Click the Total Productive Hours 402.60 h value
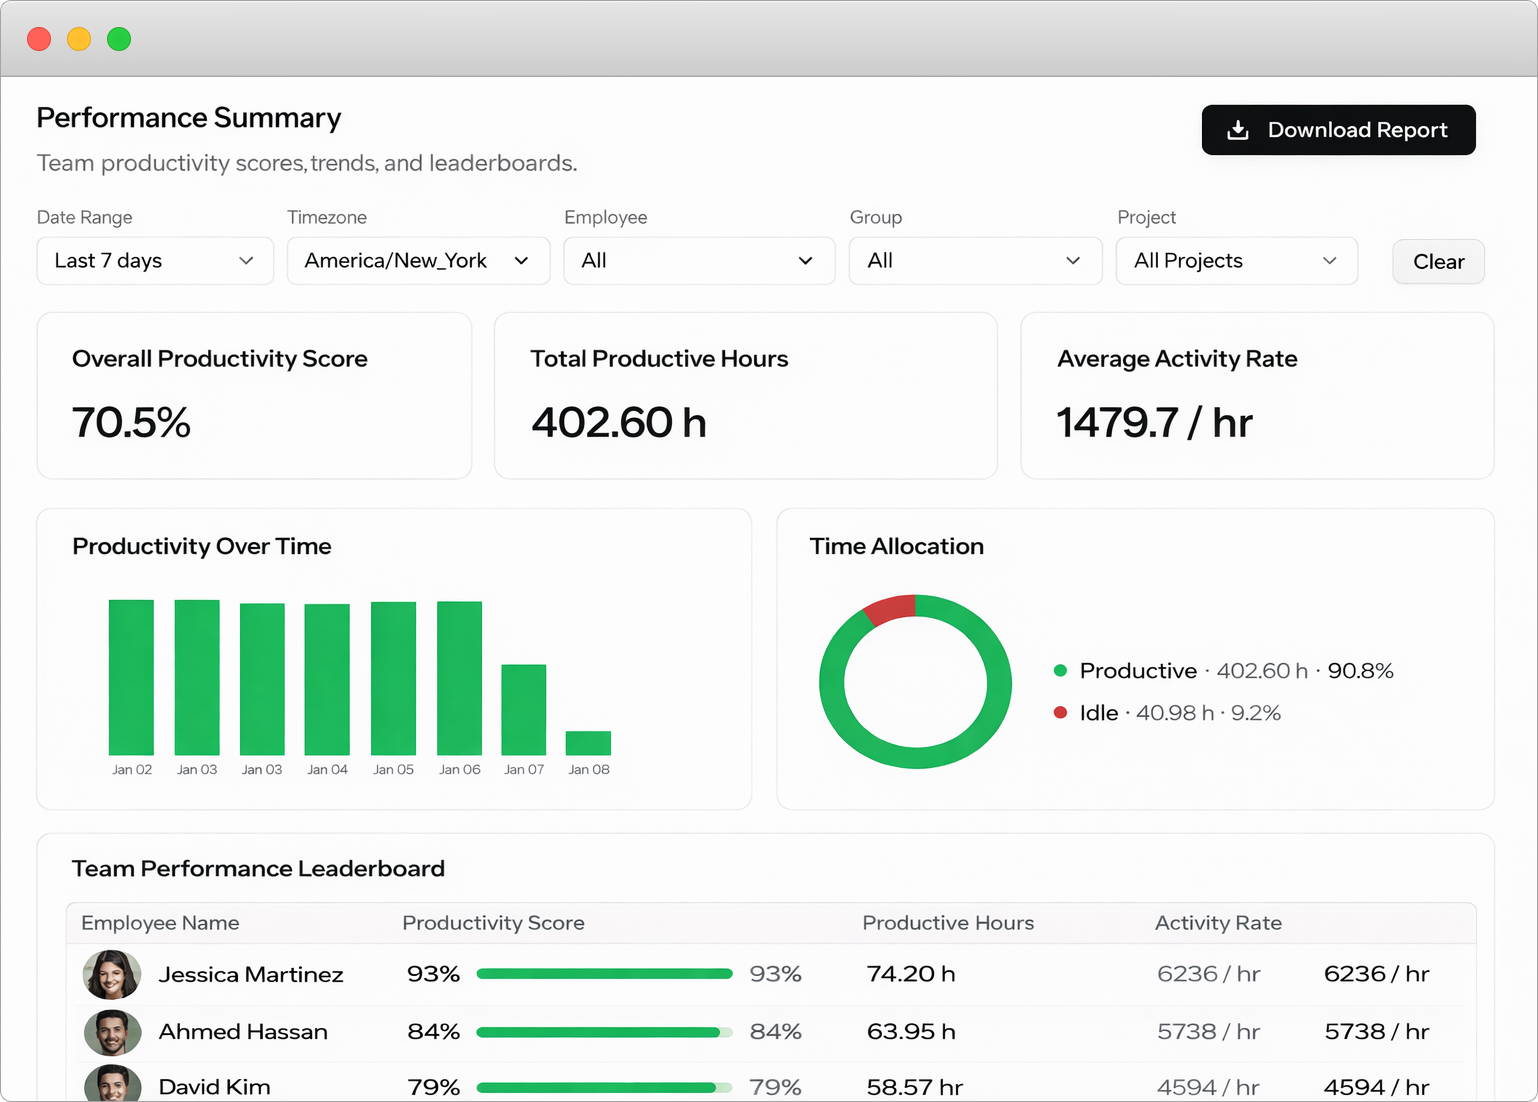The width and height of the screenshot is (1538, 1102). pos(619,423)
